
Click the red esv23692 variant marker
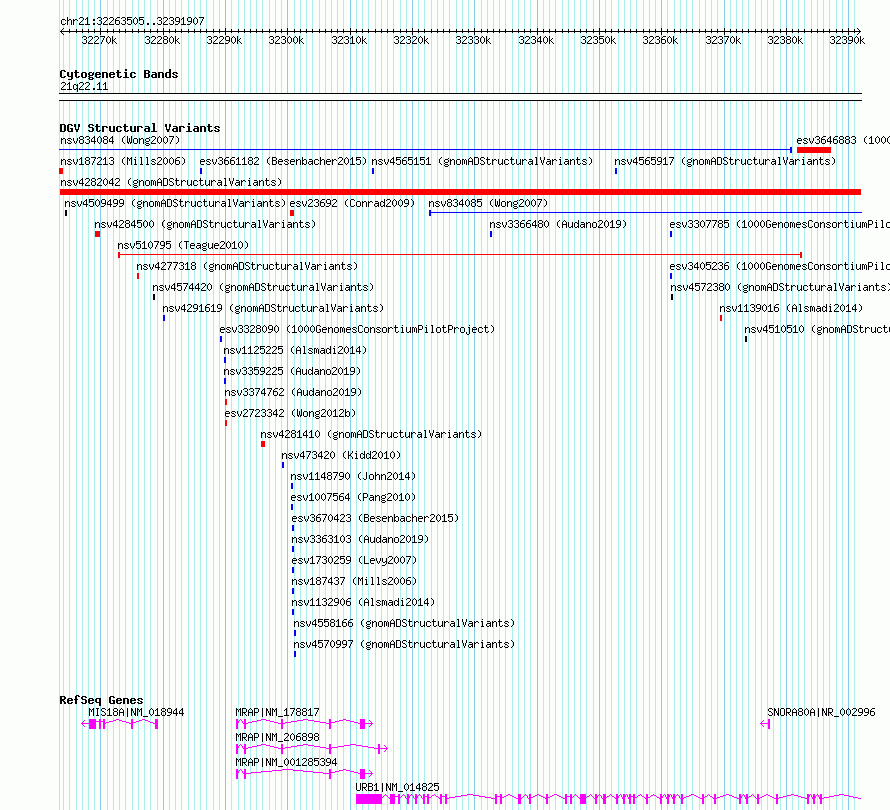pyautogui.click(x=292, y=213)
